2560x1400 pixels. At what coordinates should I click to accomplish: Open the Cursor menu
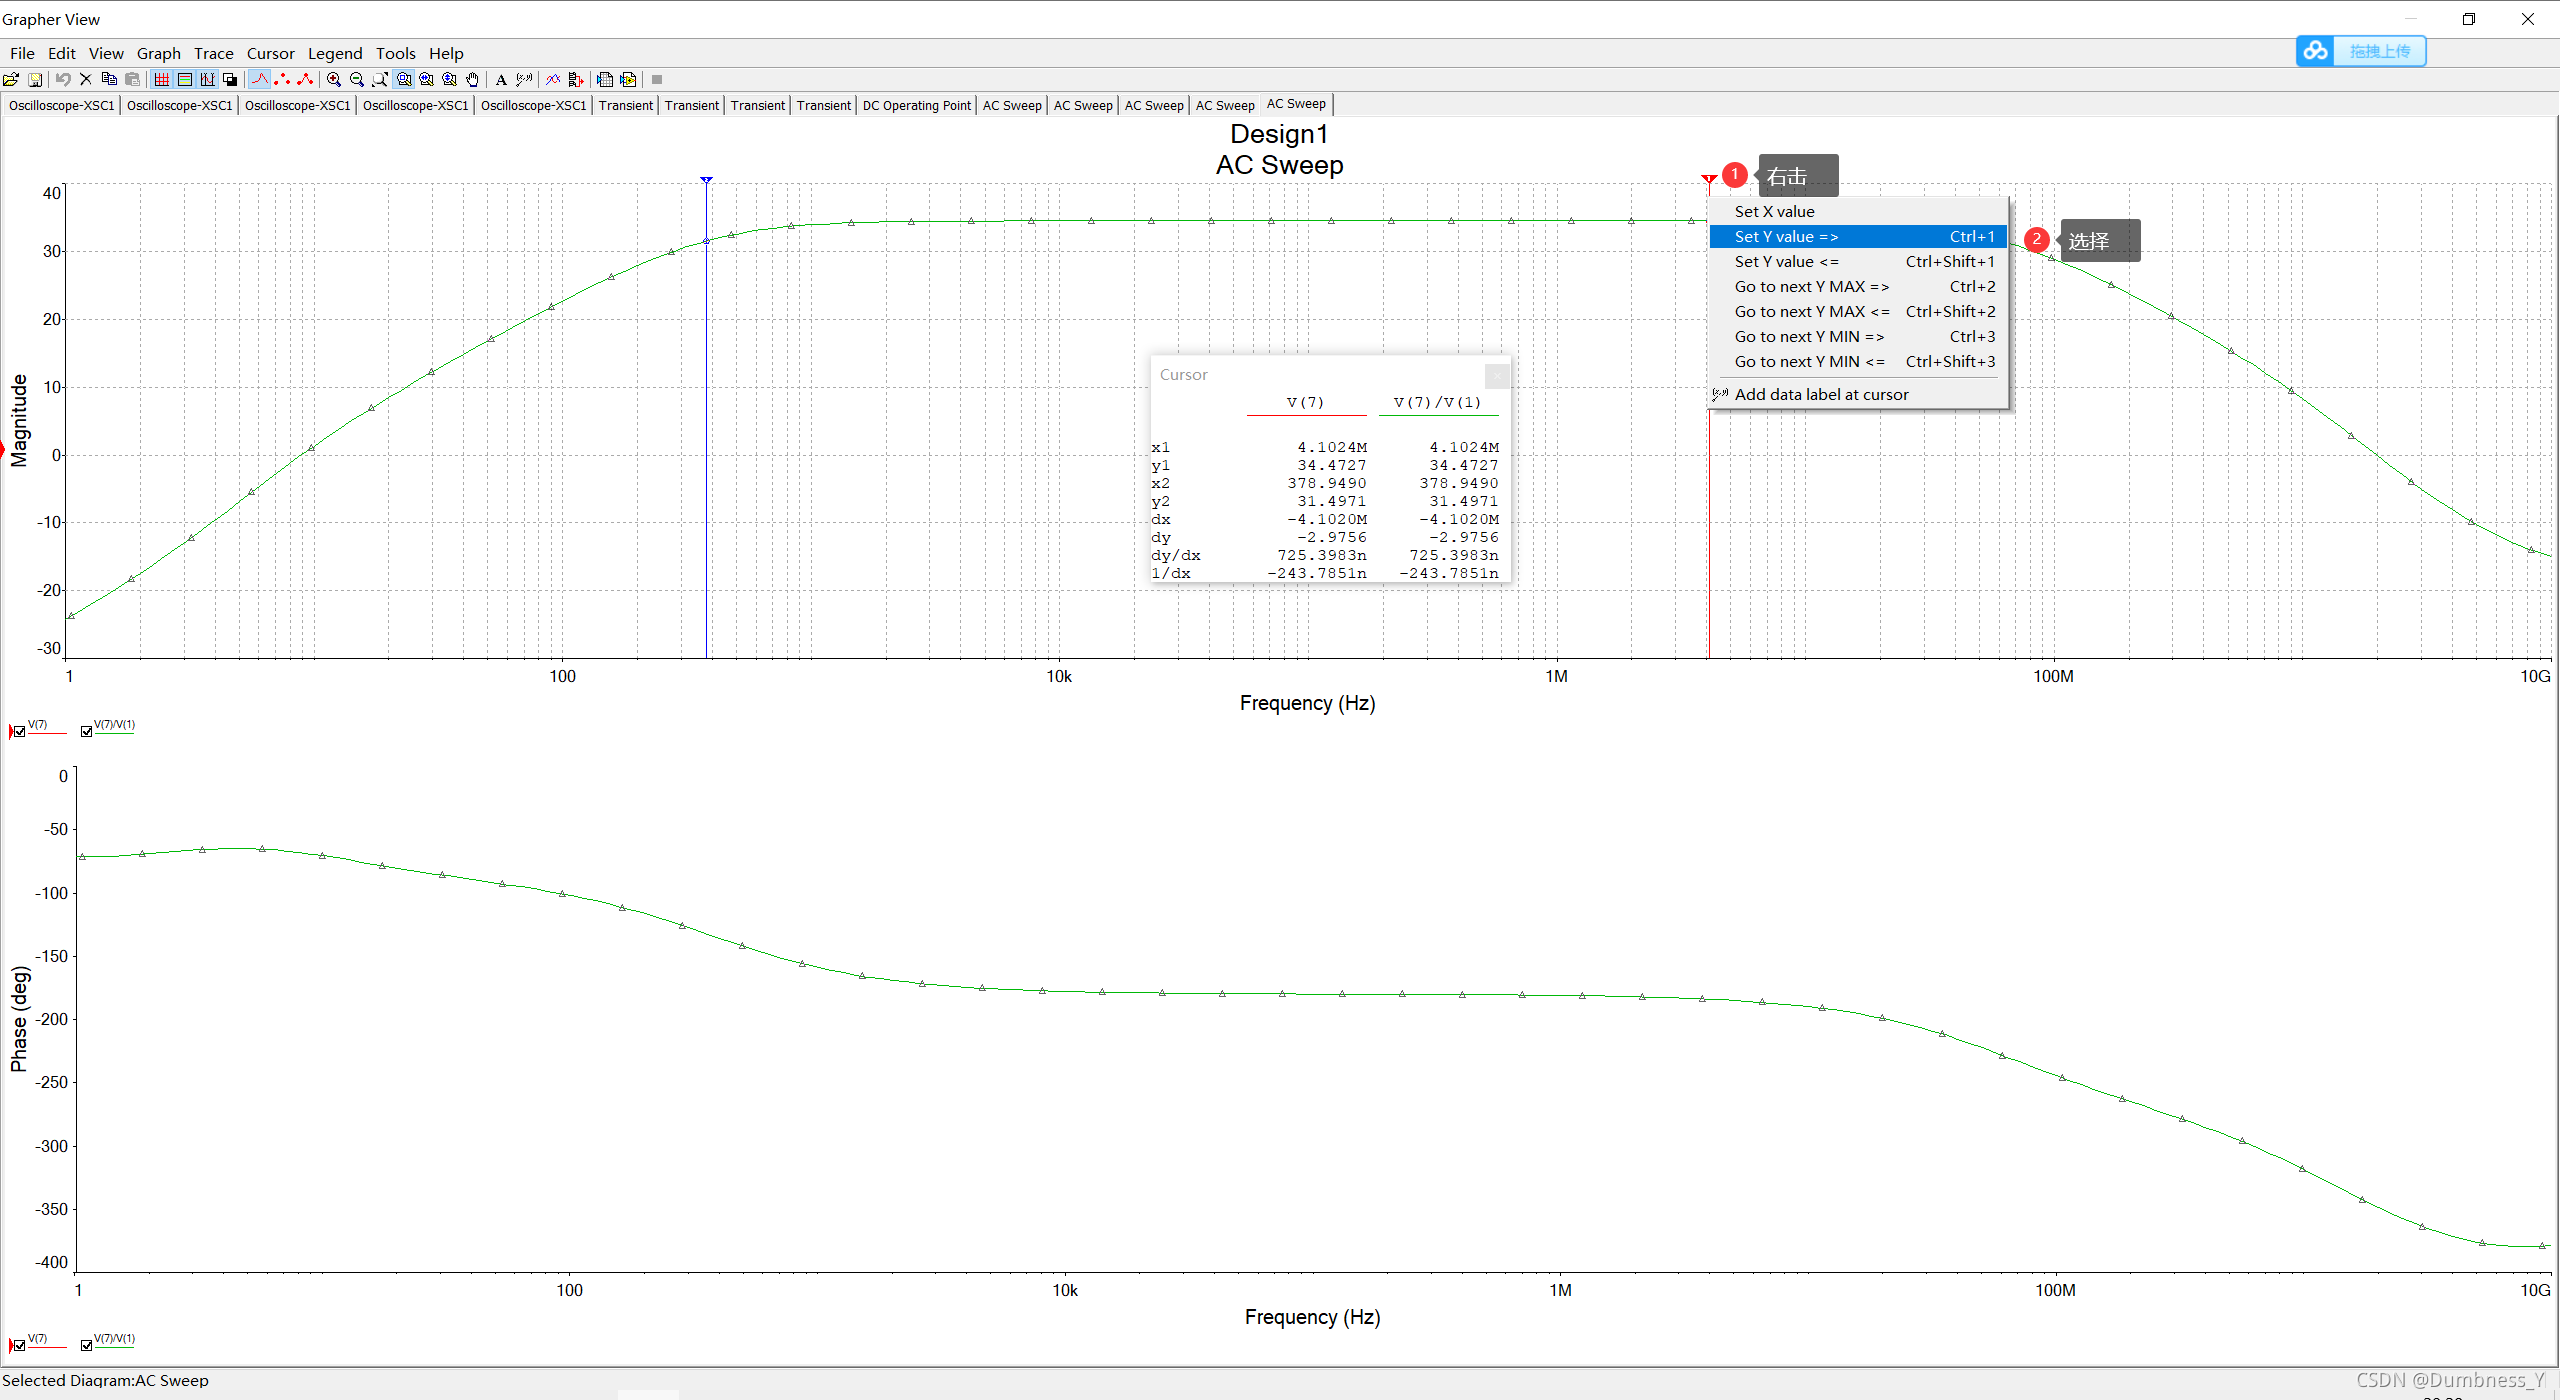270,54
